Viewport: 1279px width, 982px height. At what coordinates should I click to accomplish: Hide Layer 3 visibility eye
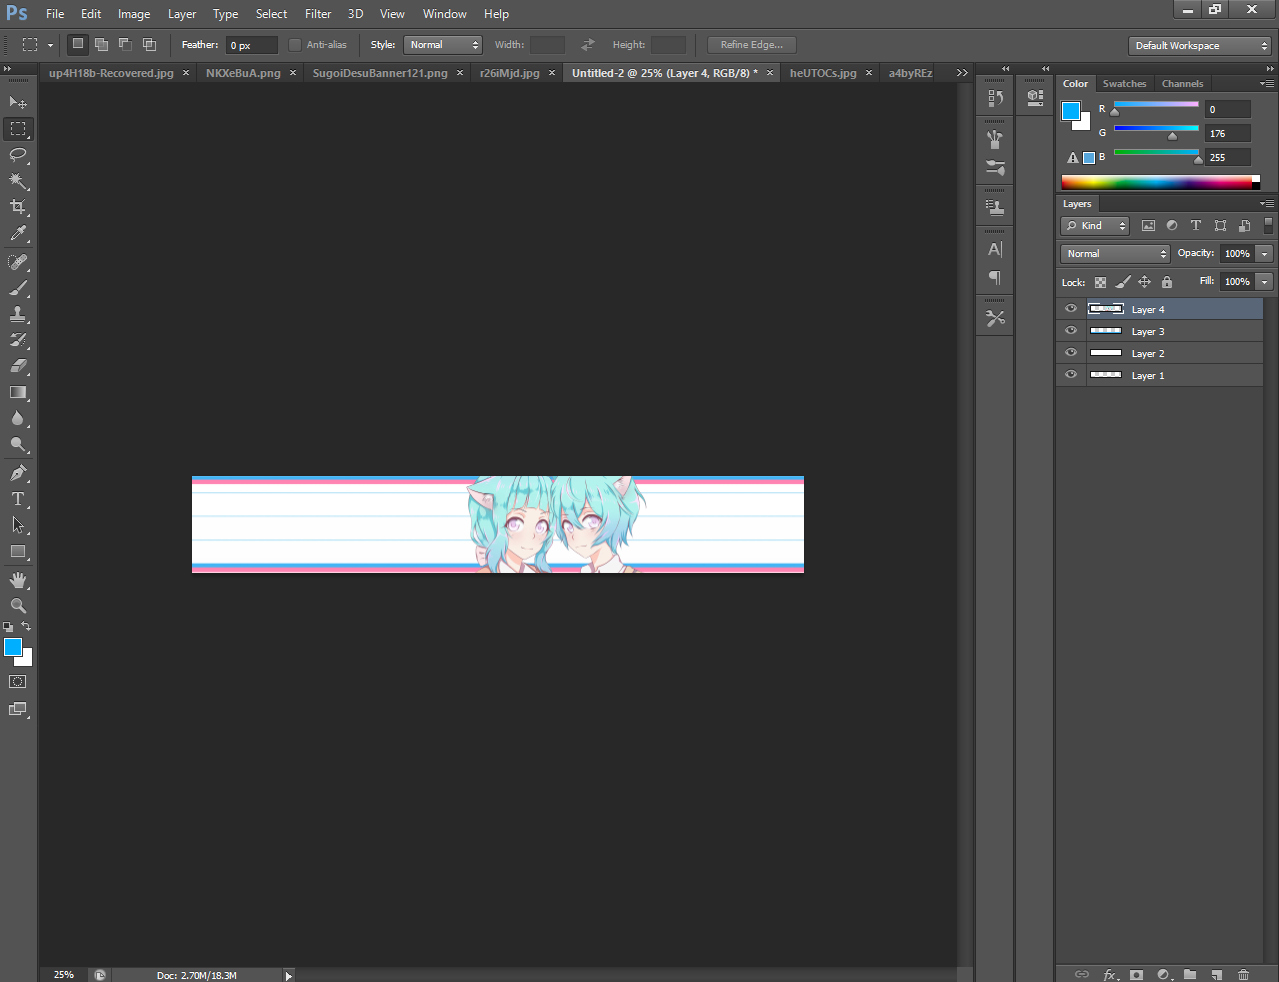coord(1071,331)
